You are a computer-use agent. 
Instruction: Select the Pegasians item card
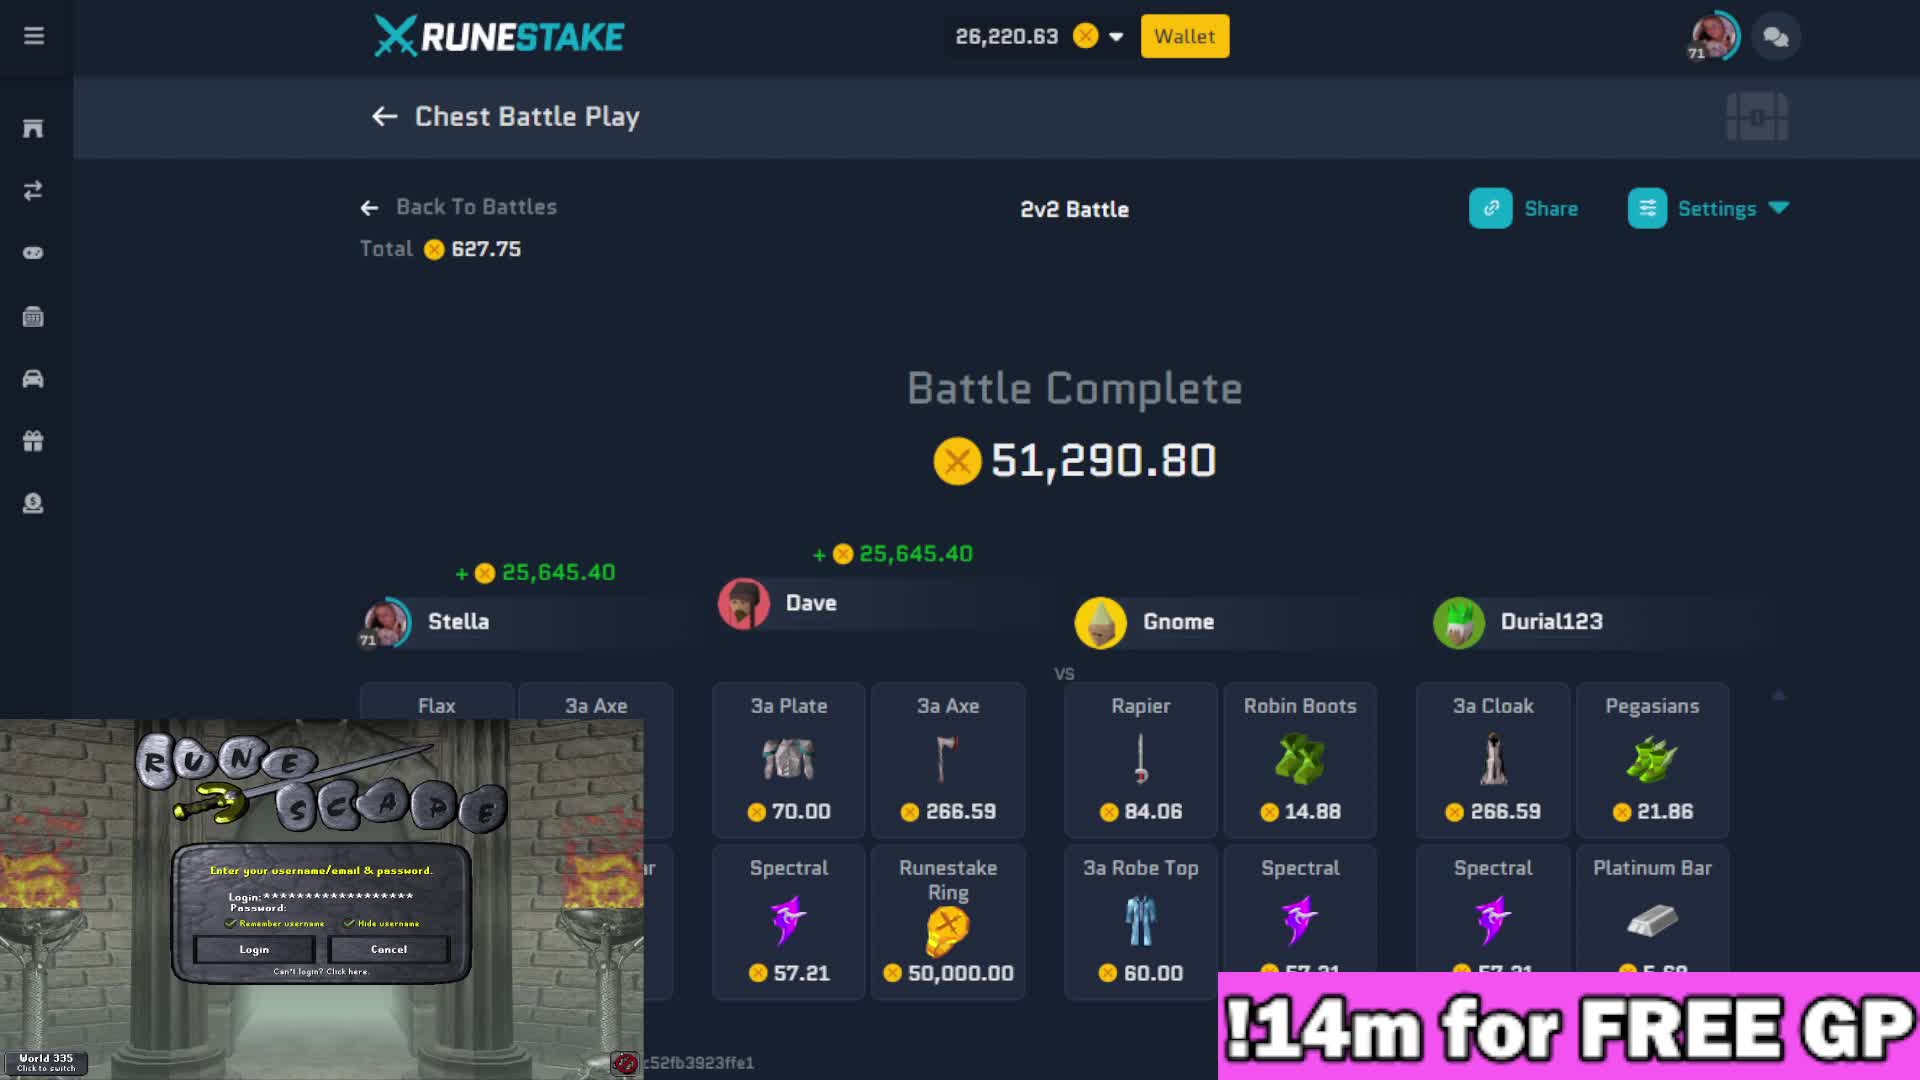[x=1652, y=760]
